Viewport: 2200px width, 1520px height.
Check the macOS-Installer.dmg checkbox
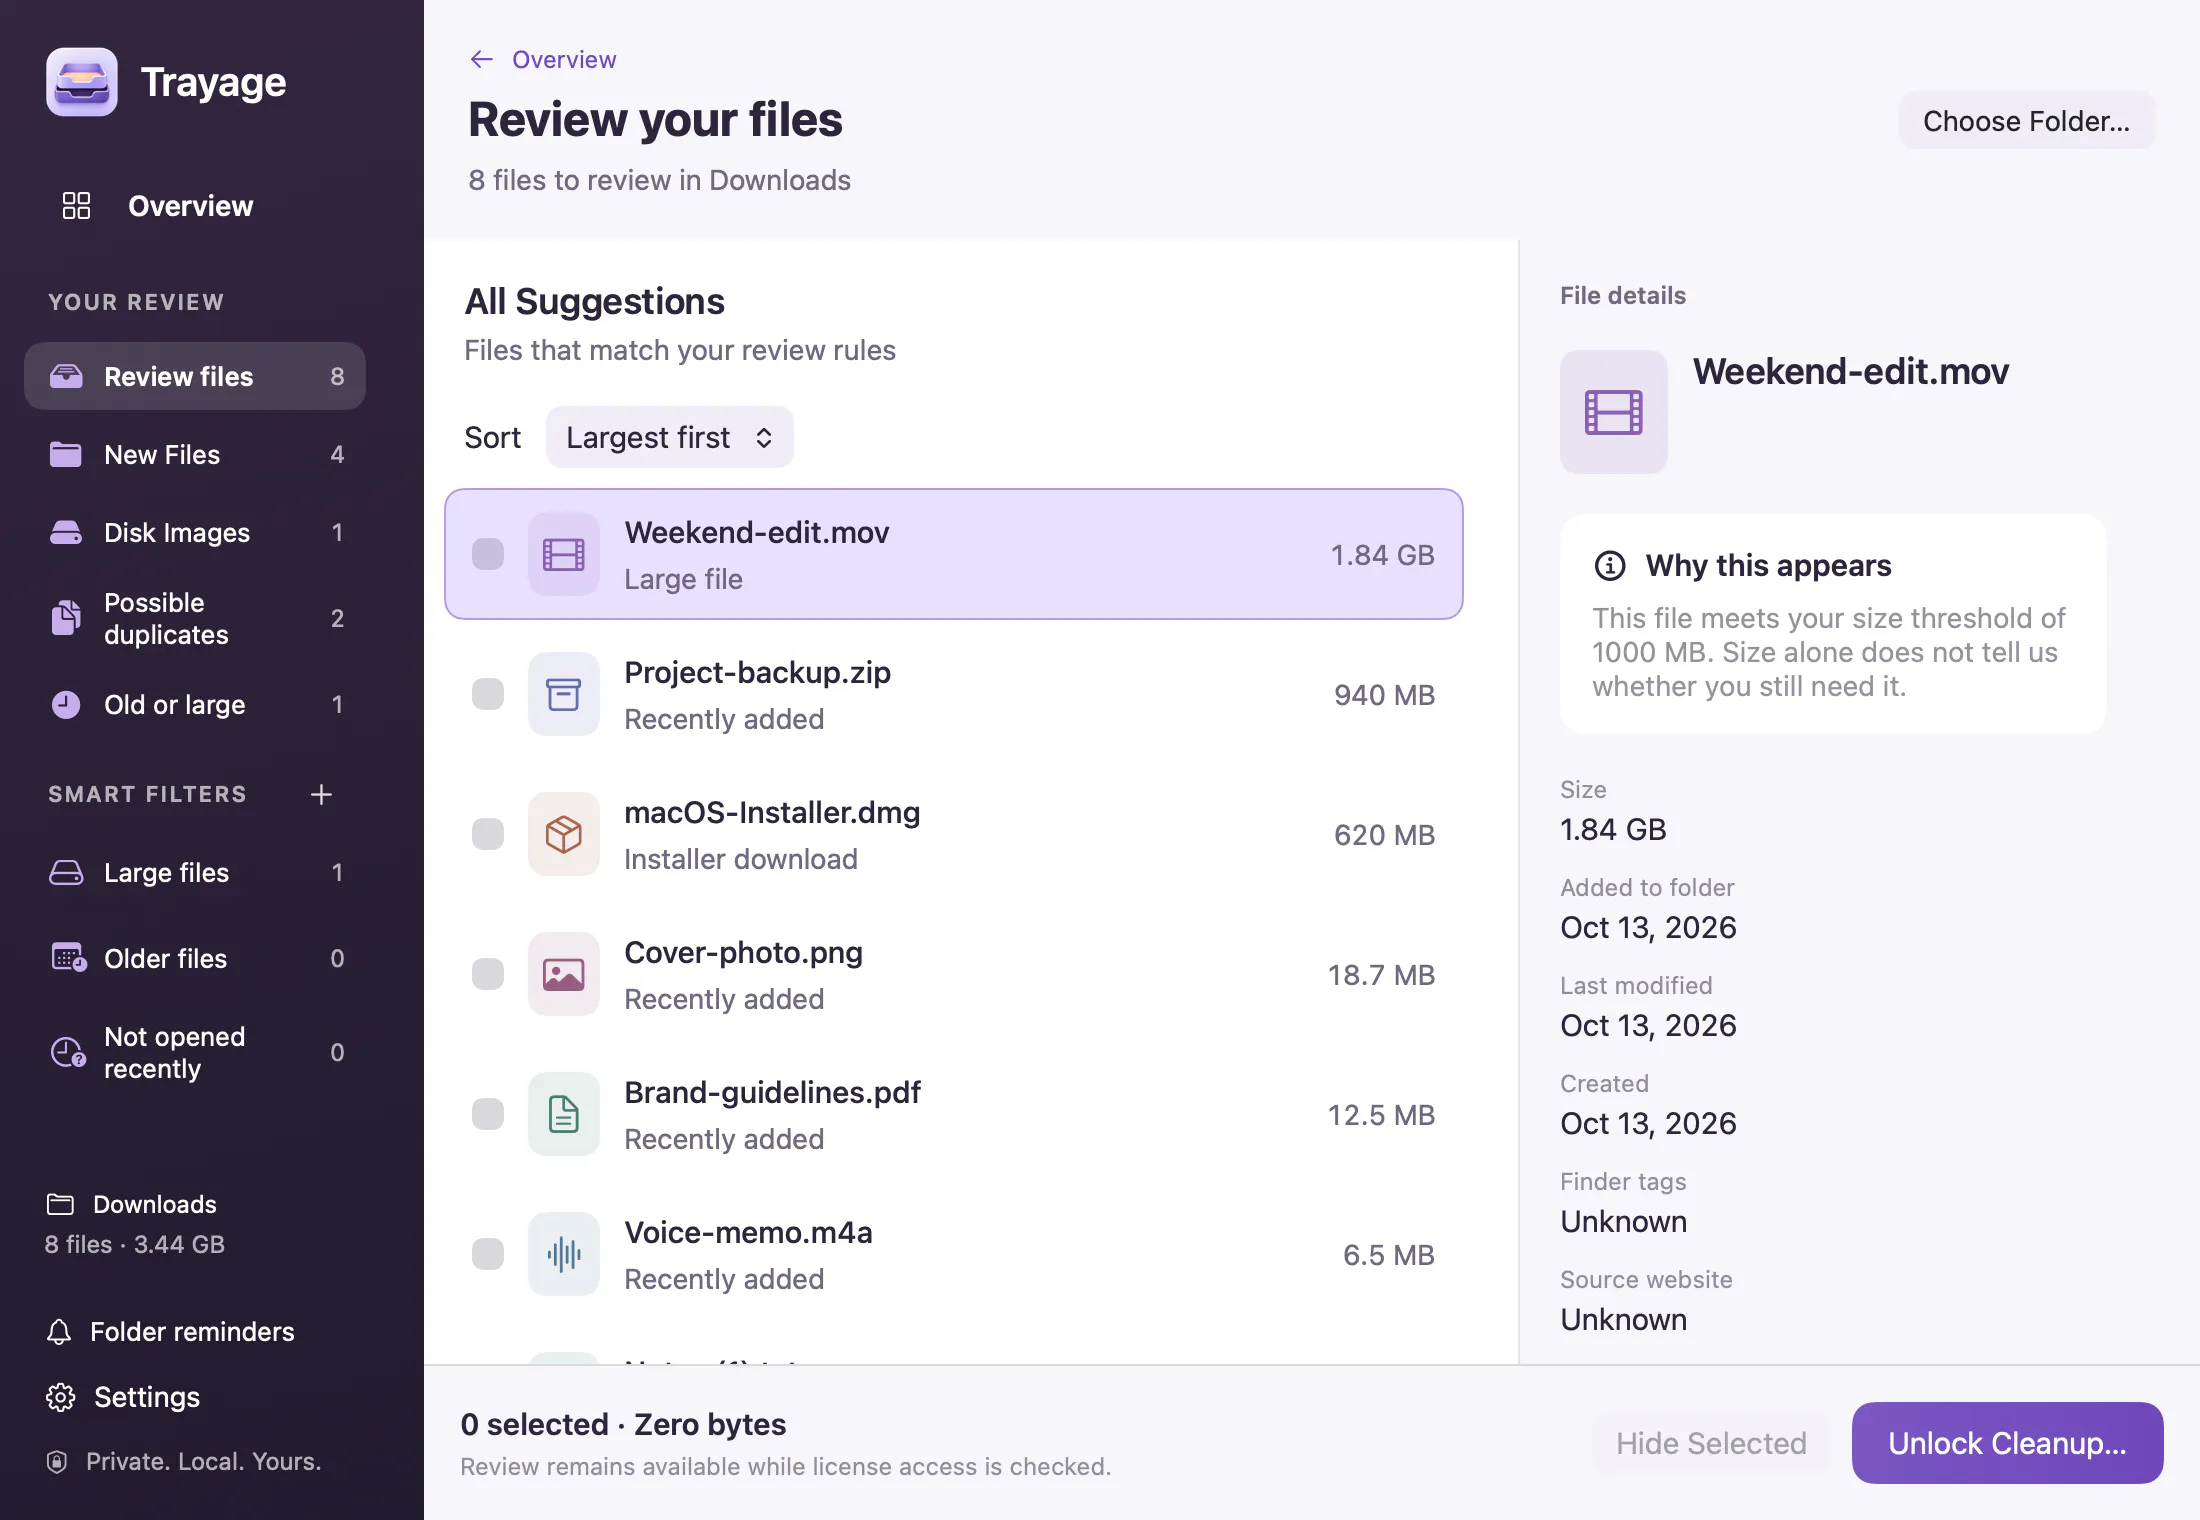coord(488,834)
